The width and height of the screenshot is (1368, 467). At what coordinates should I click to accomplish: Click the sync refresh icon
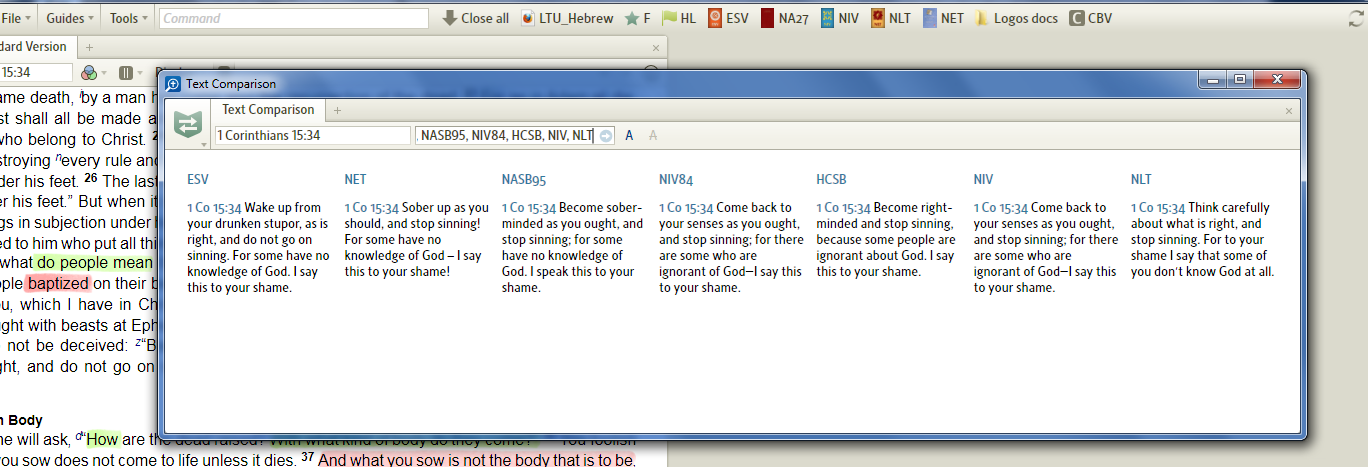click(1356, 18)
